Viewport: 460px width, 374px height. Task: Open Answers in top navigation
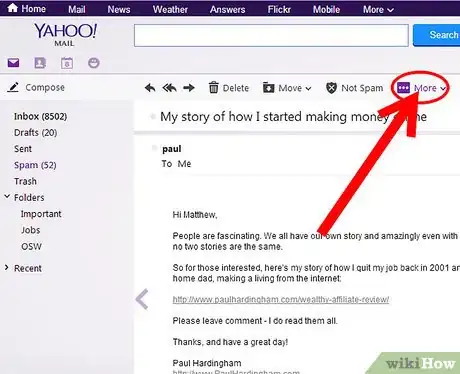point(227,9)
